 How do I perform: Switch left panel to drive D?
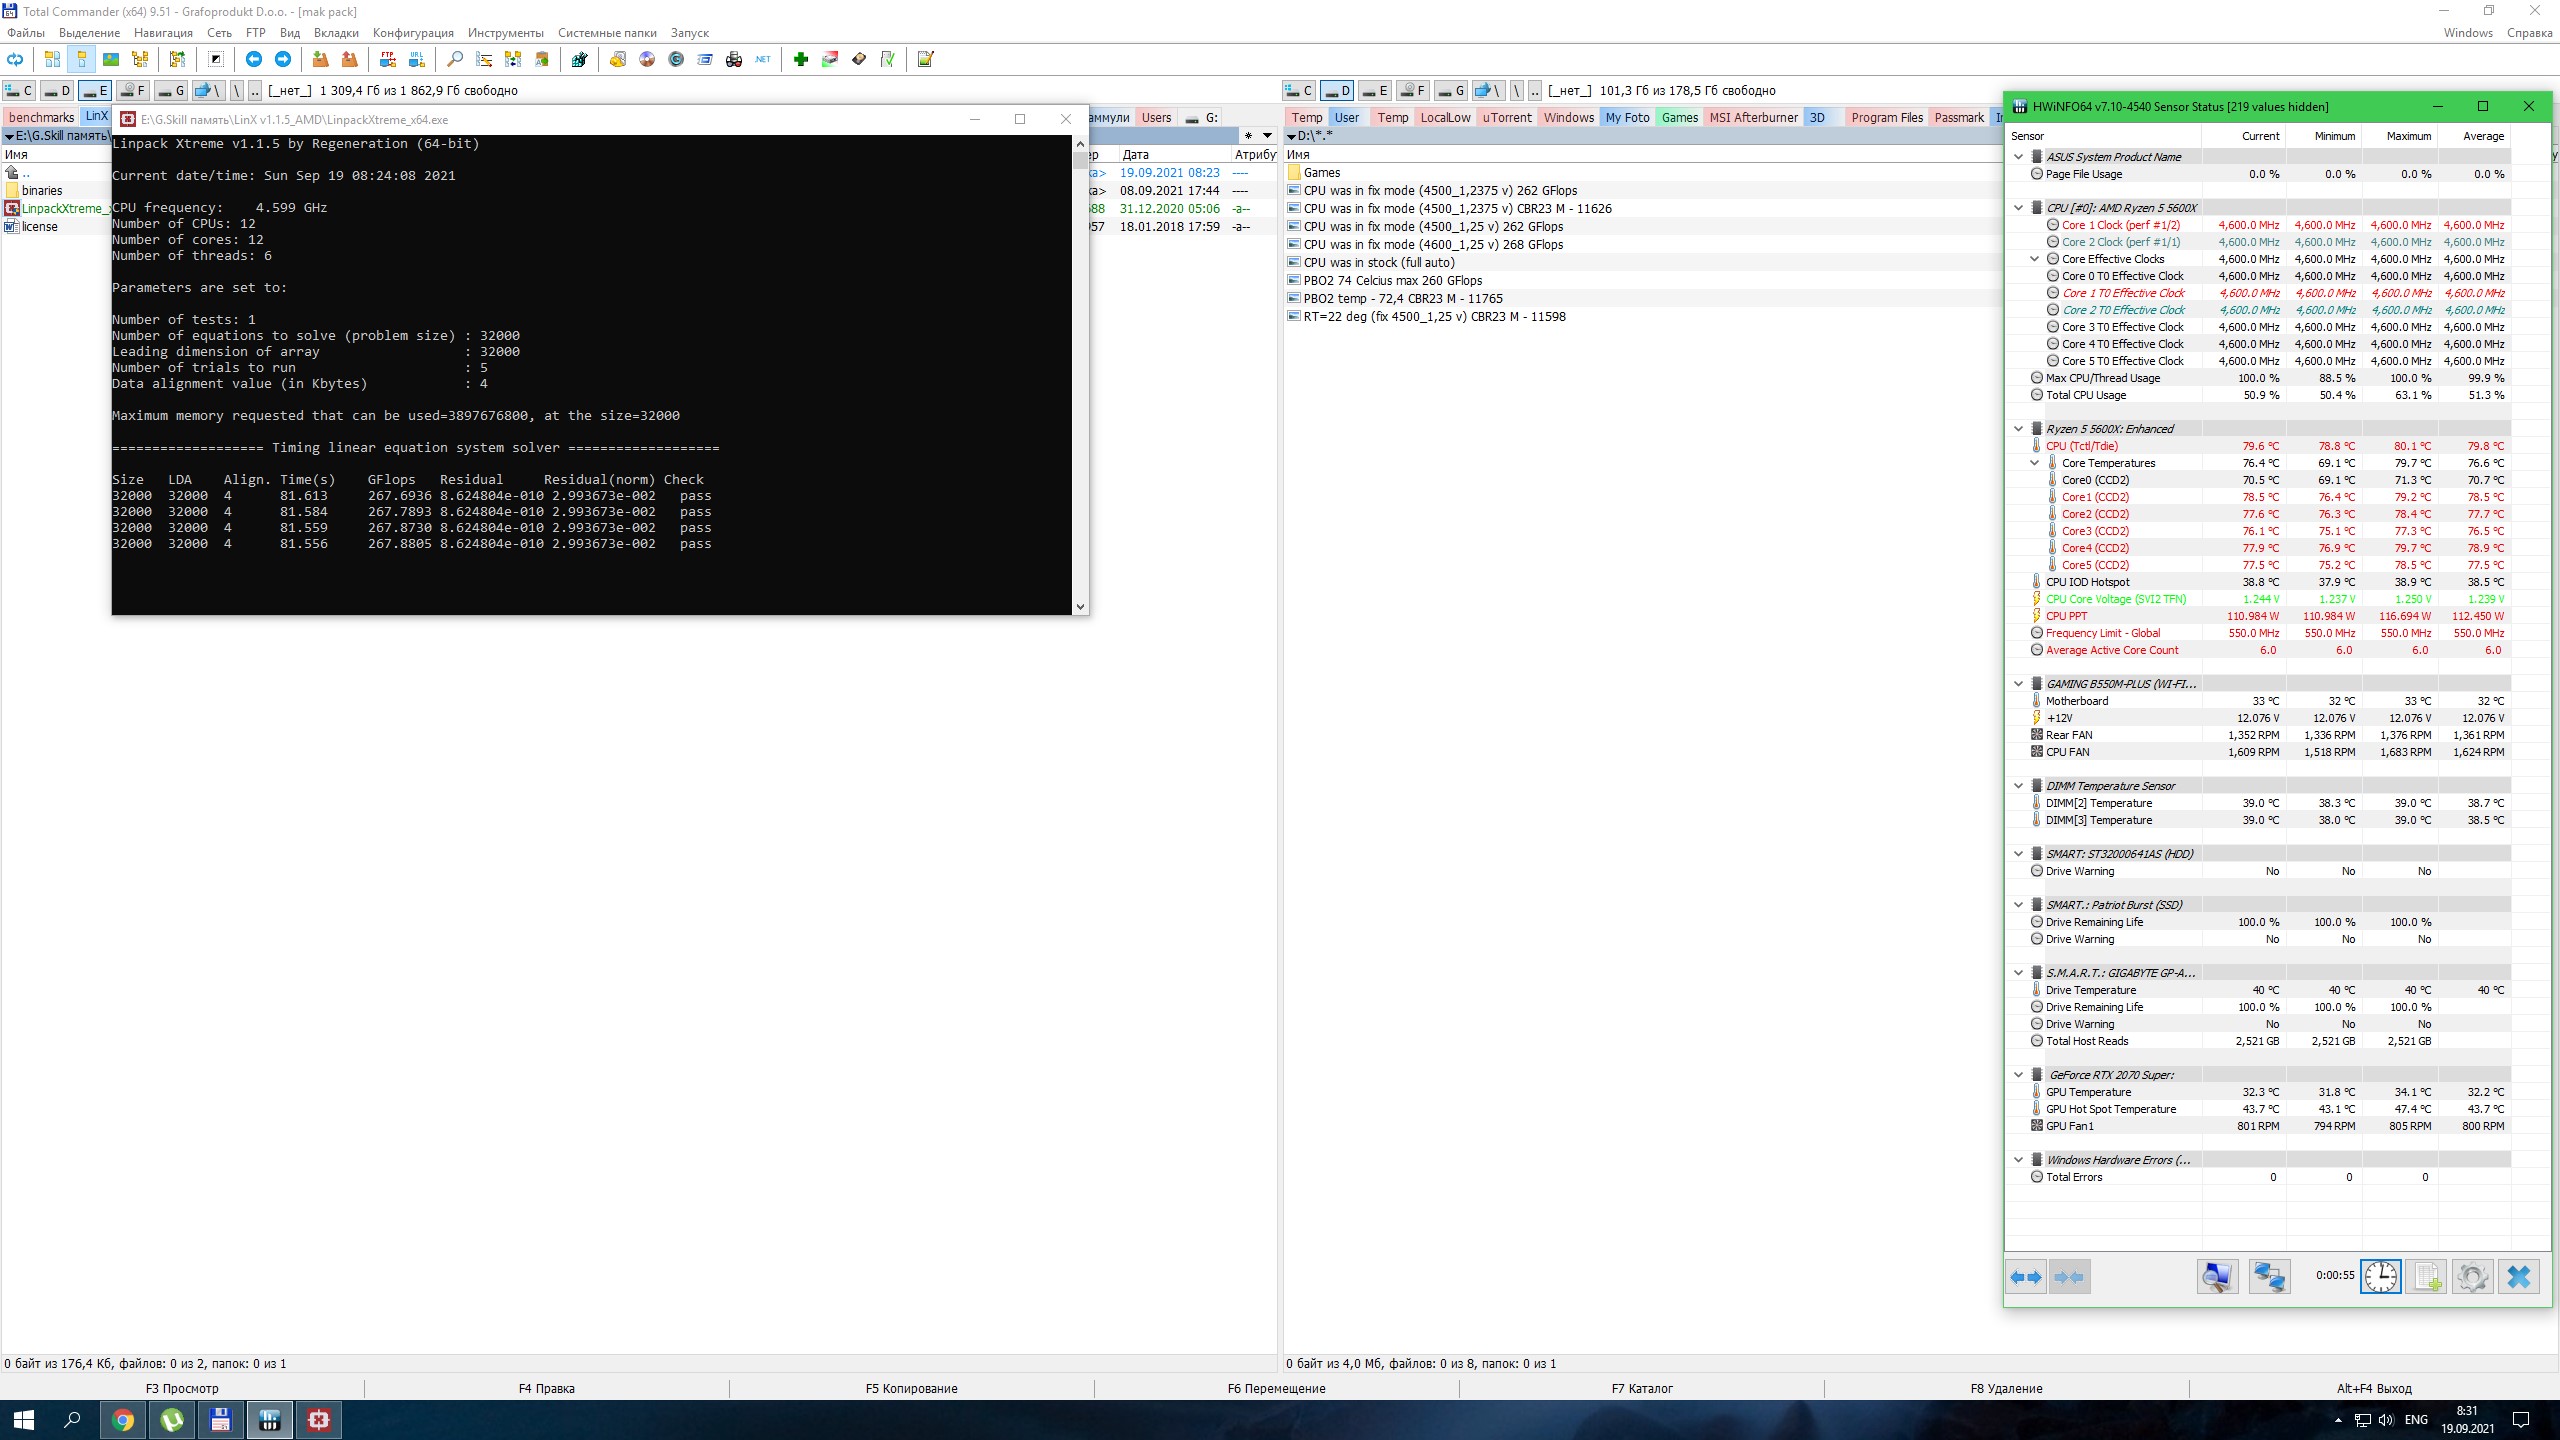57,91
